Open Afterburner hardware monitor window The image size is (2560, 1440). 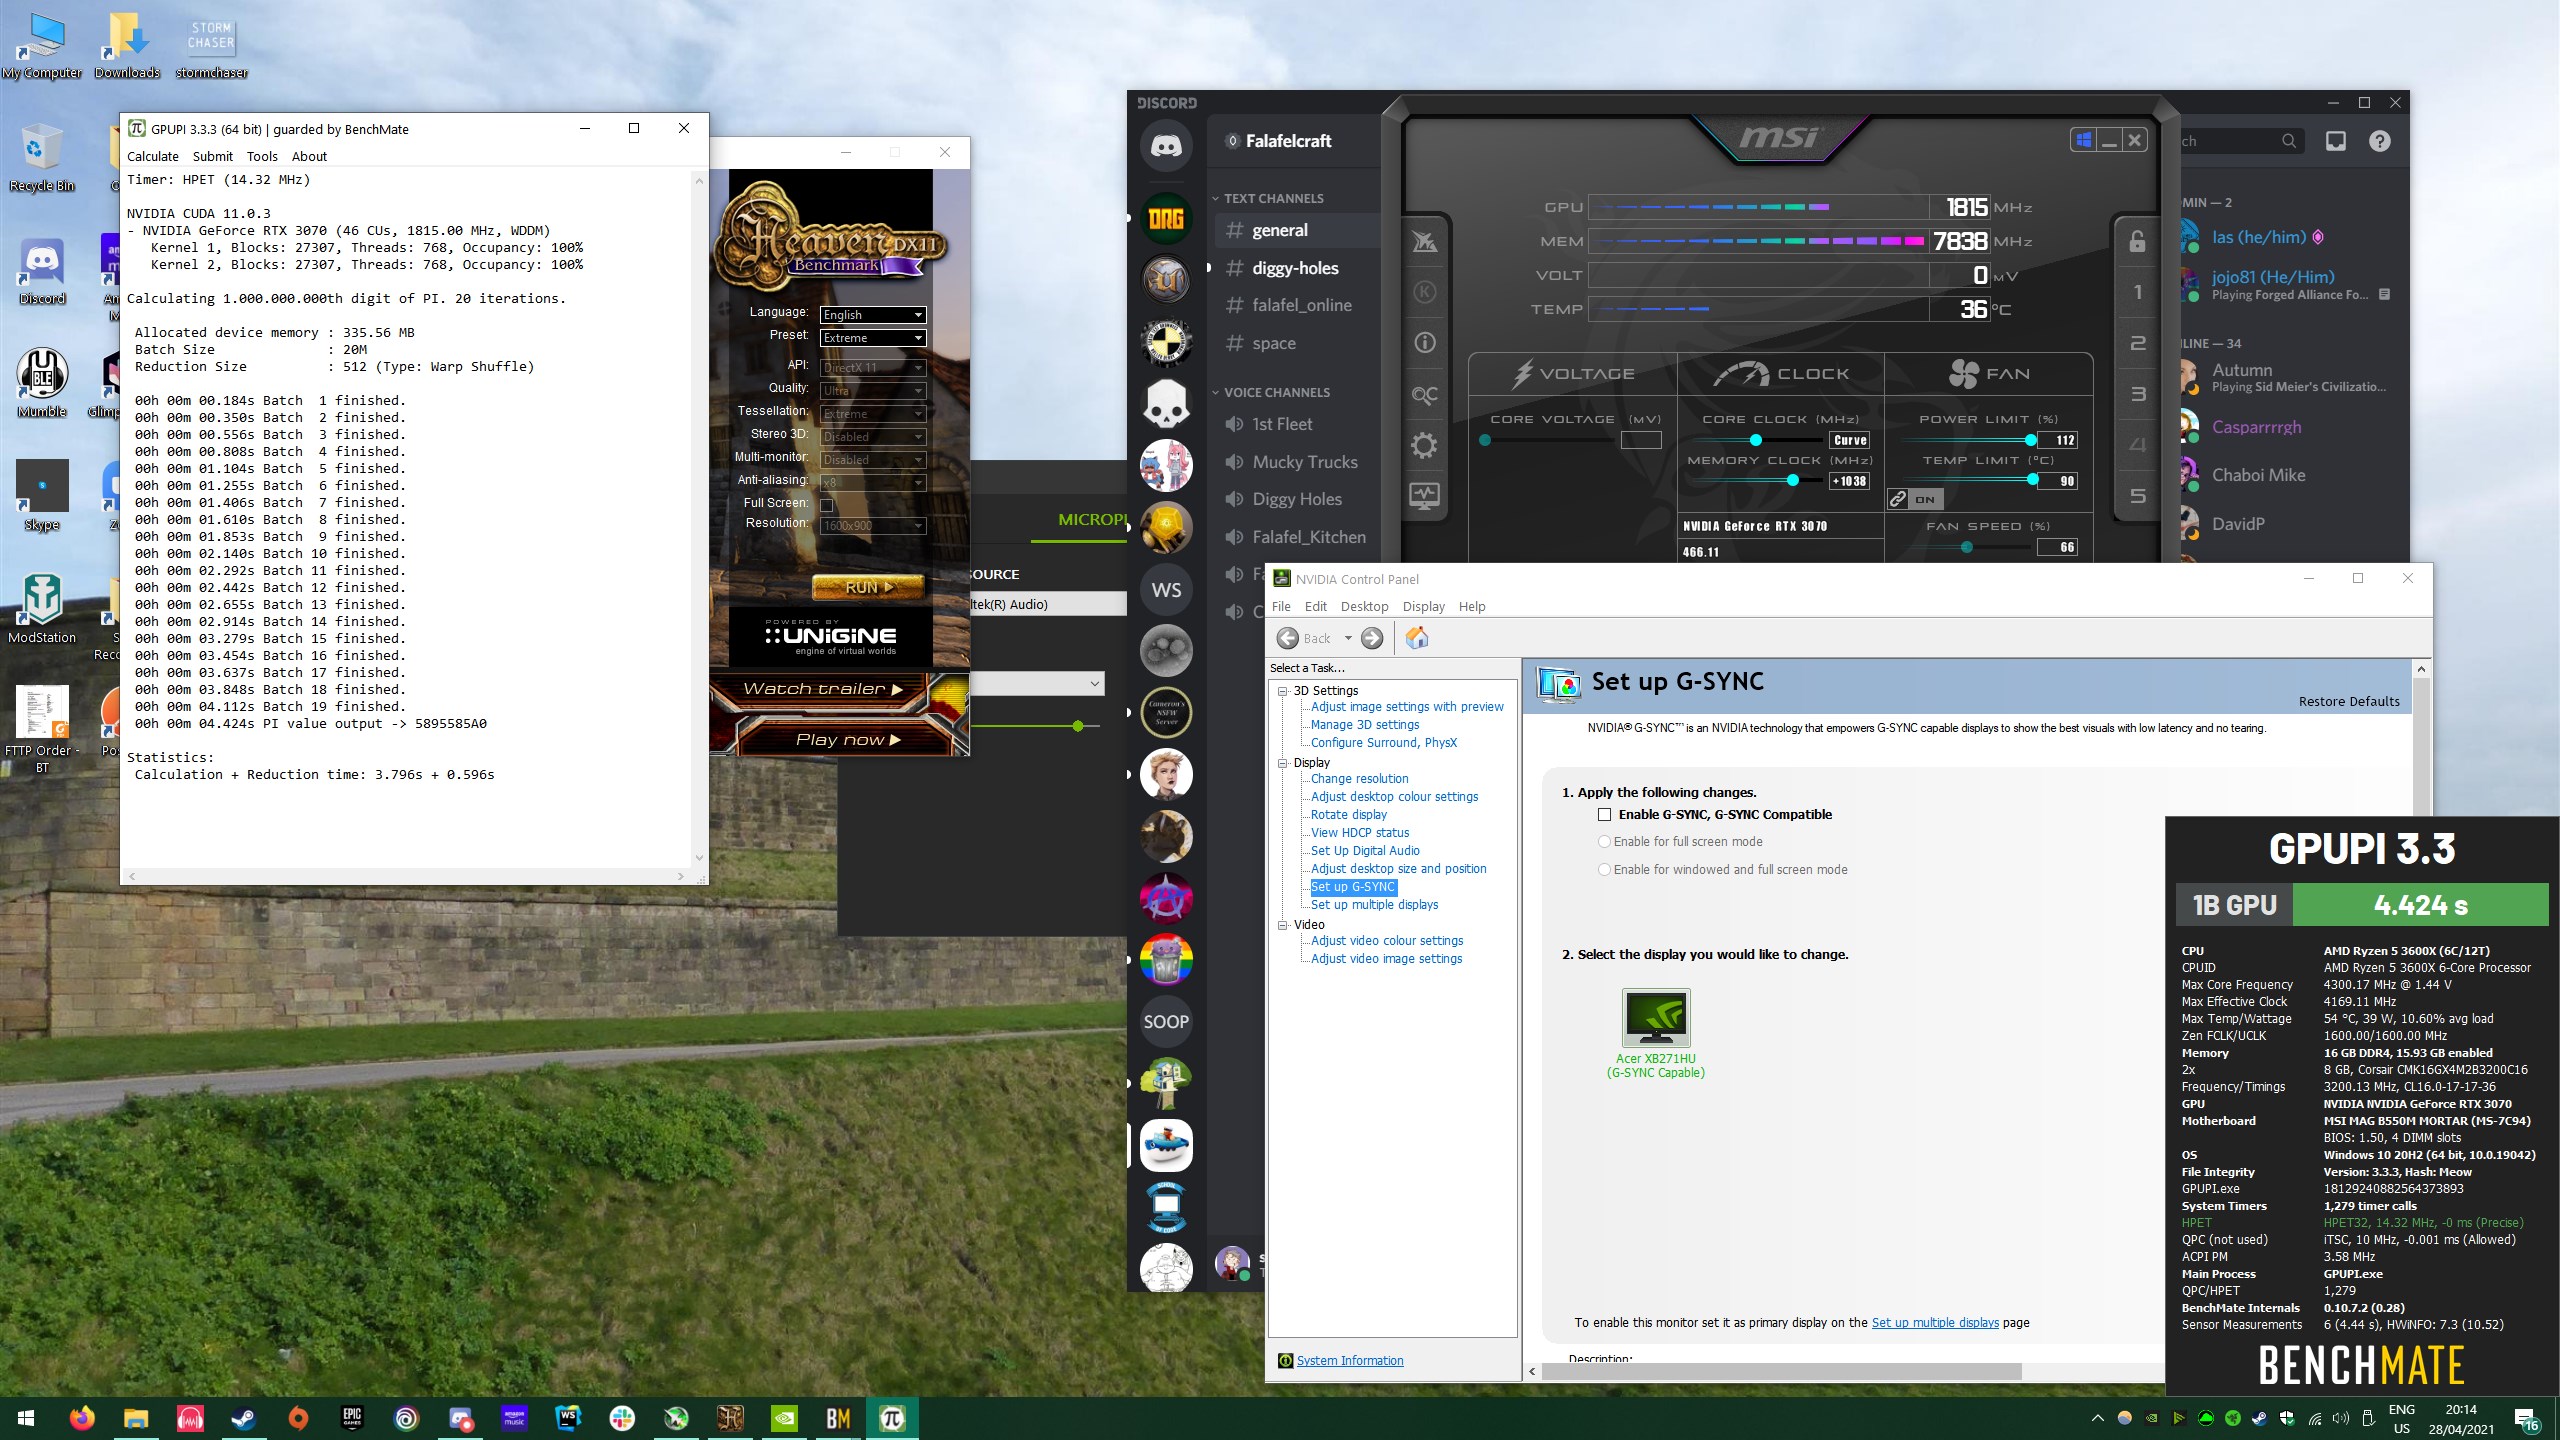pos(1424,496)
